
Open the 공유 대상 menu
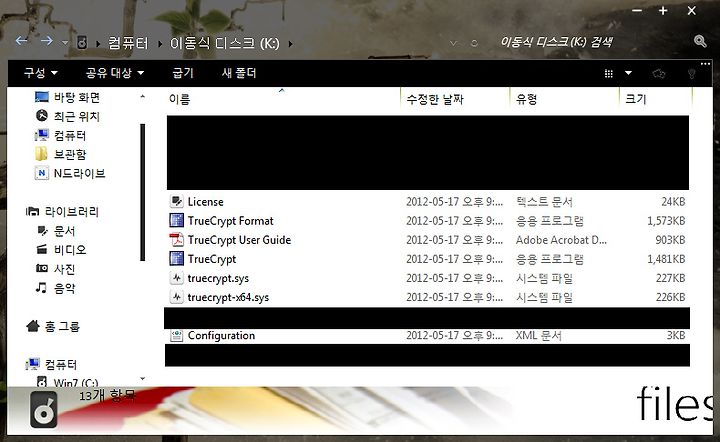pyautogui.click(x=115, y=73)
